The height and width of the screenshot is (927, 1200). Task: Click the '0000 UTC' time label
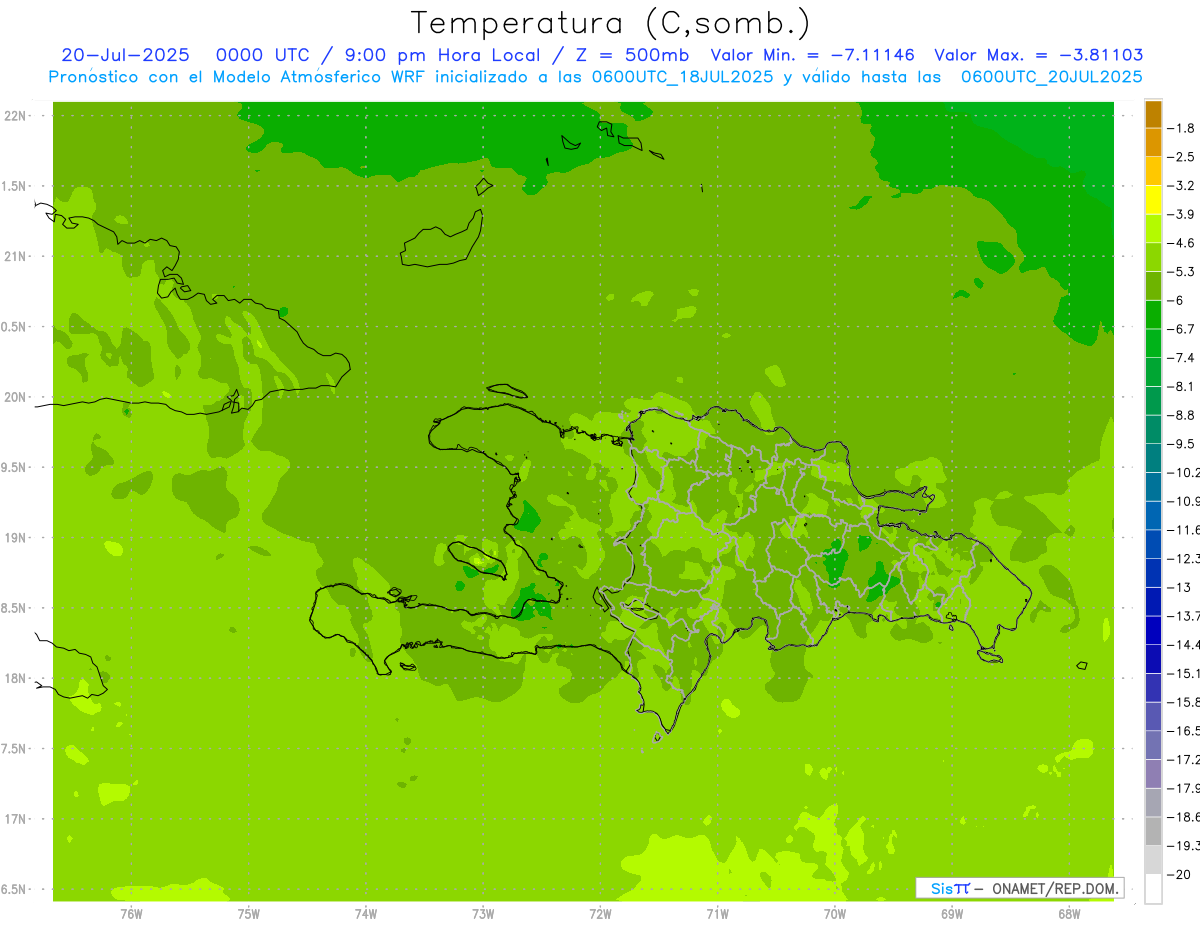(262, 55)
